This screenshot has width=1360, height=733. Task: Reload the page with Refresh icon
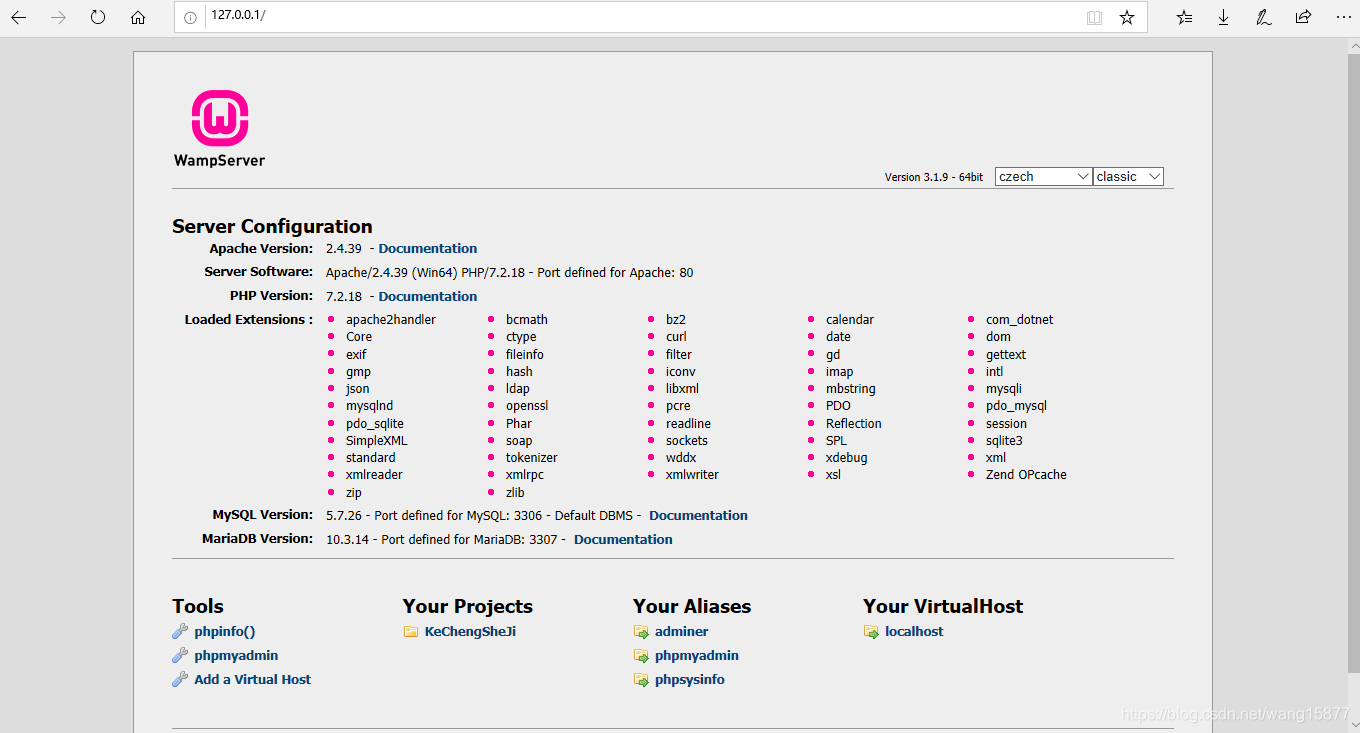click(x=98, y=17)
